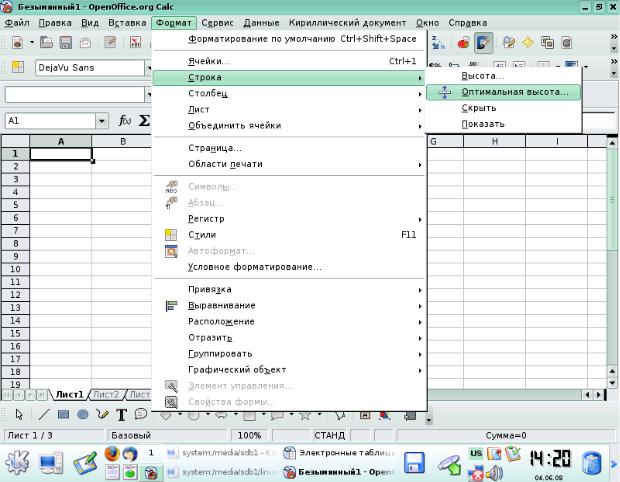620x482 pixels.
Task: Choose Высота… in the row submenu
Action: pos(503,76)
